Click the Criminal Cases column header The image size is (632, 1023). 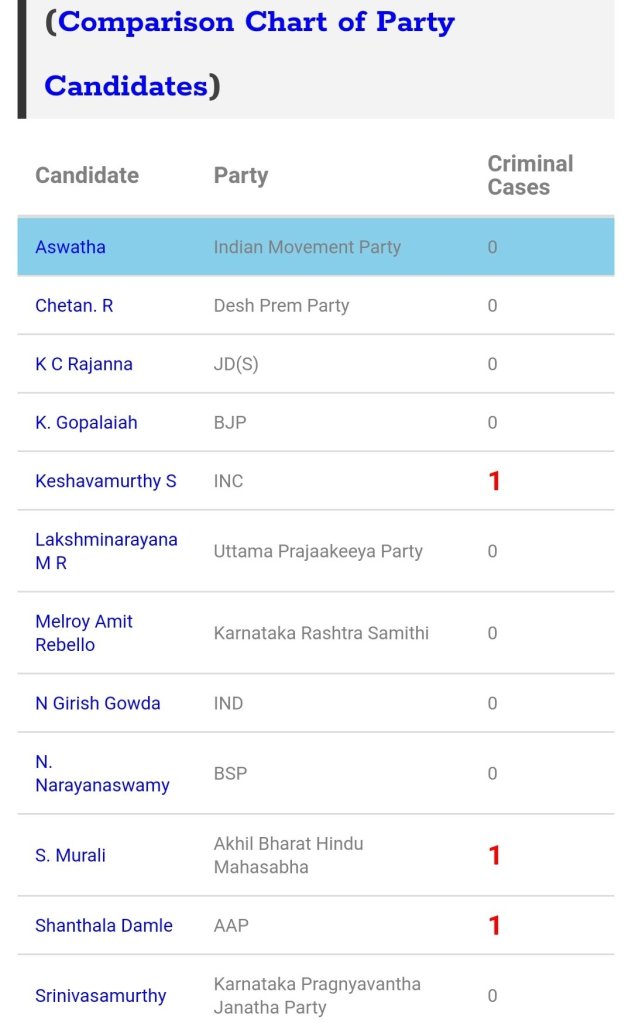pos(530,176)
